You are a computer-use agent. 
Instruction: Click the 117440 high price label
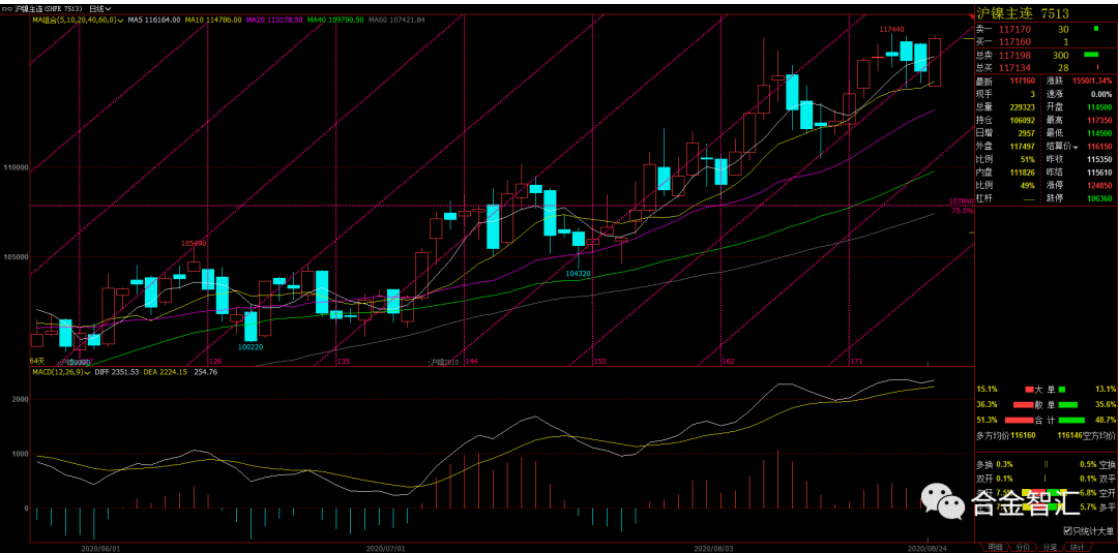(893, 30)
